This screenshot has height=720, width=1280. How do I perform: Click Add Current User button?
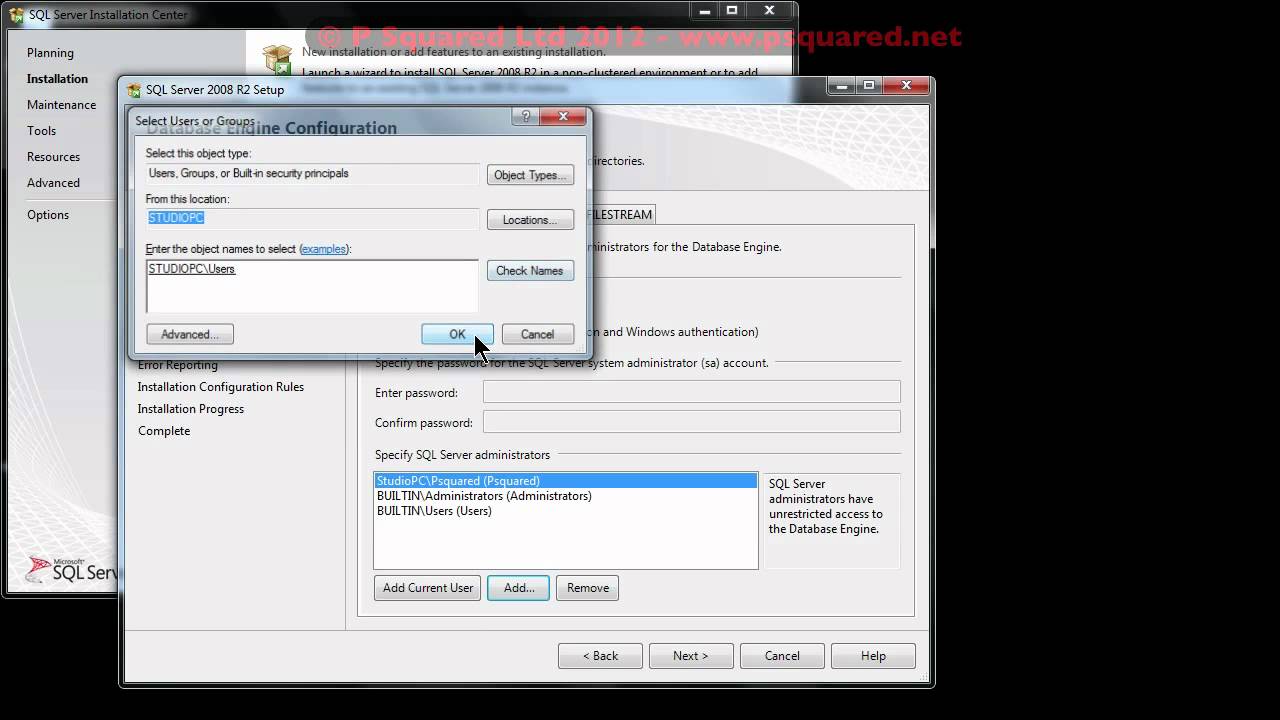click(x=428, y=588)
